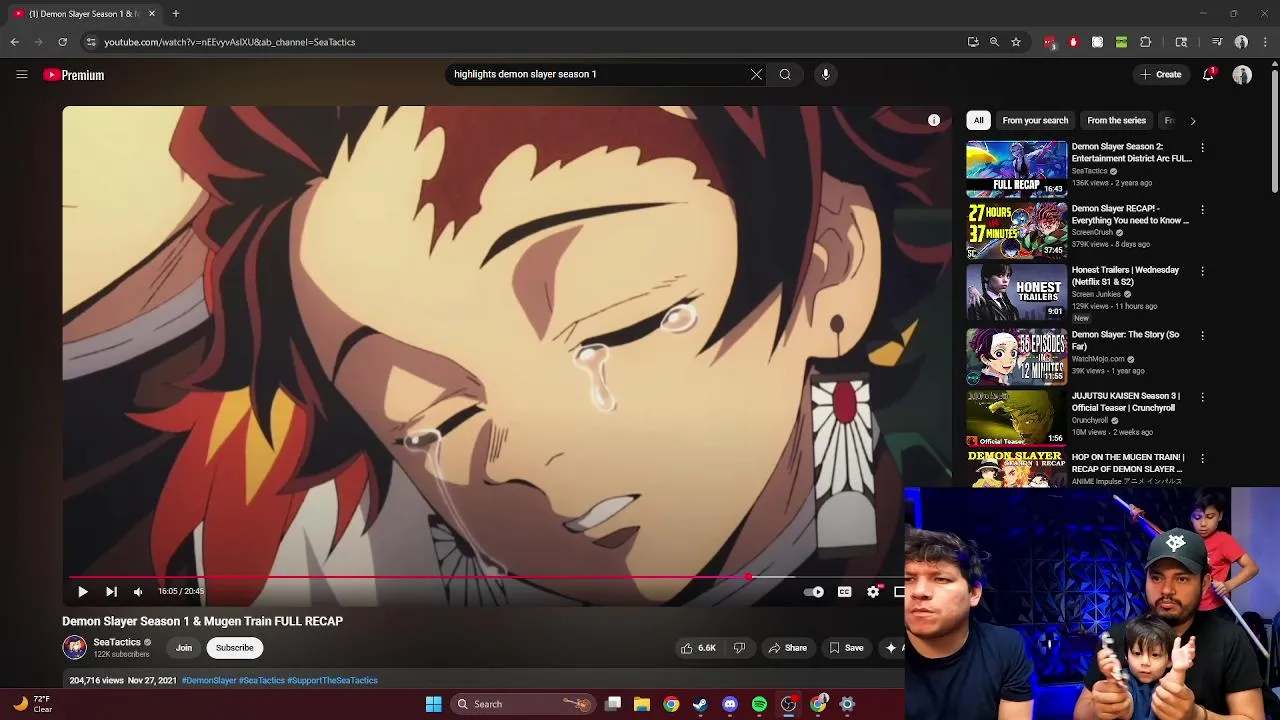Open options for JUJUTSU KAISEN Season 3 video
This screenshot has width=1280, height=720.
(x=1202, y=397)
